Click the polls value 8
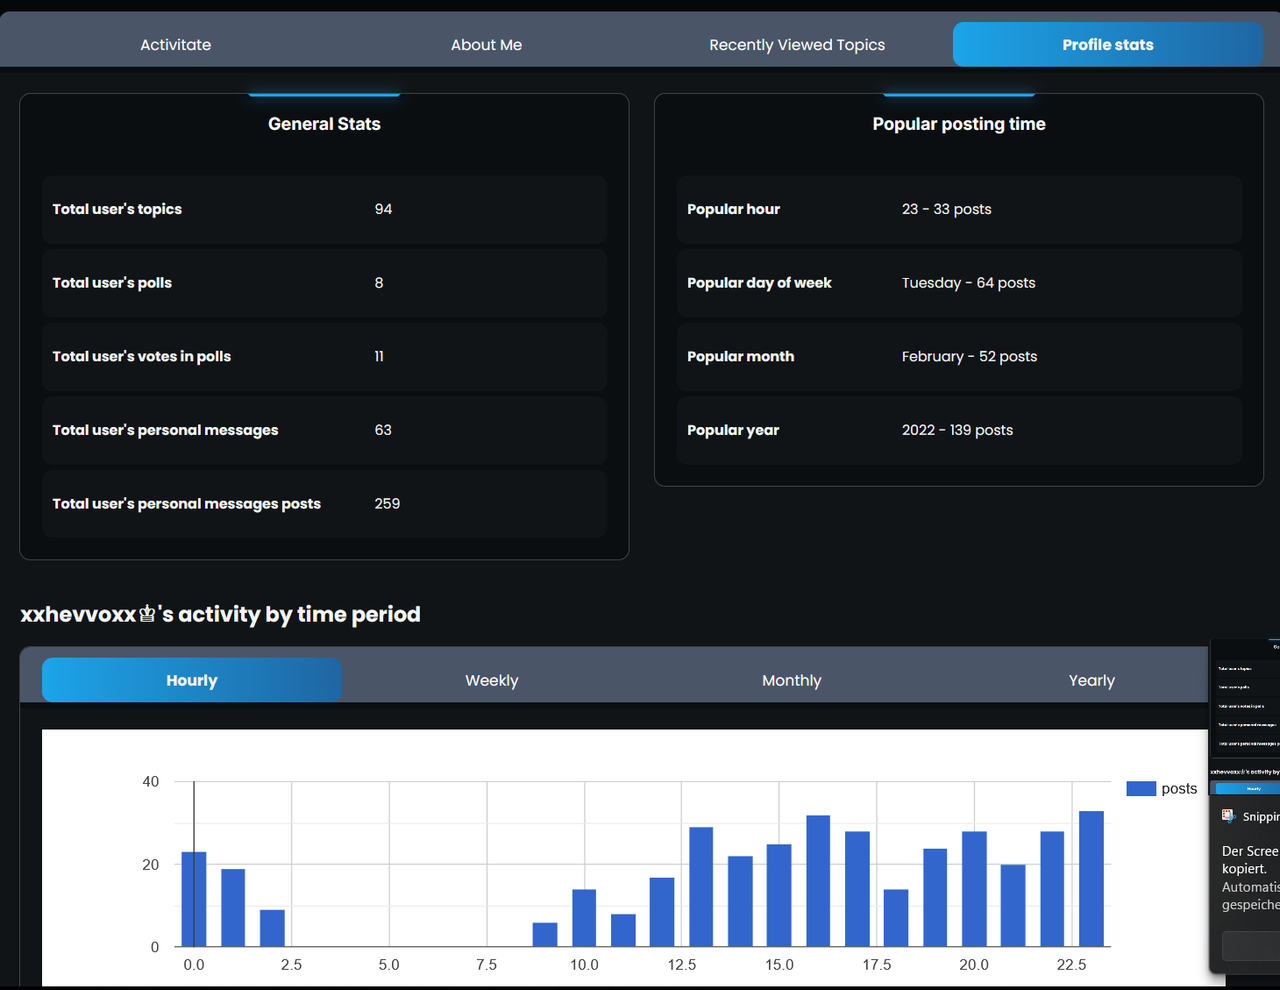Screen dimensions: 1280x990 pos(379,283)
